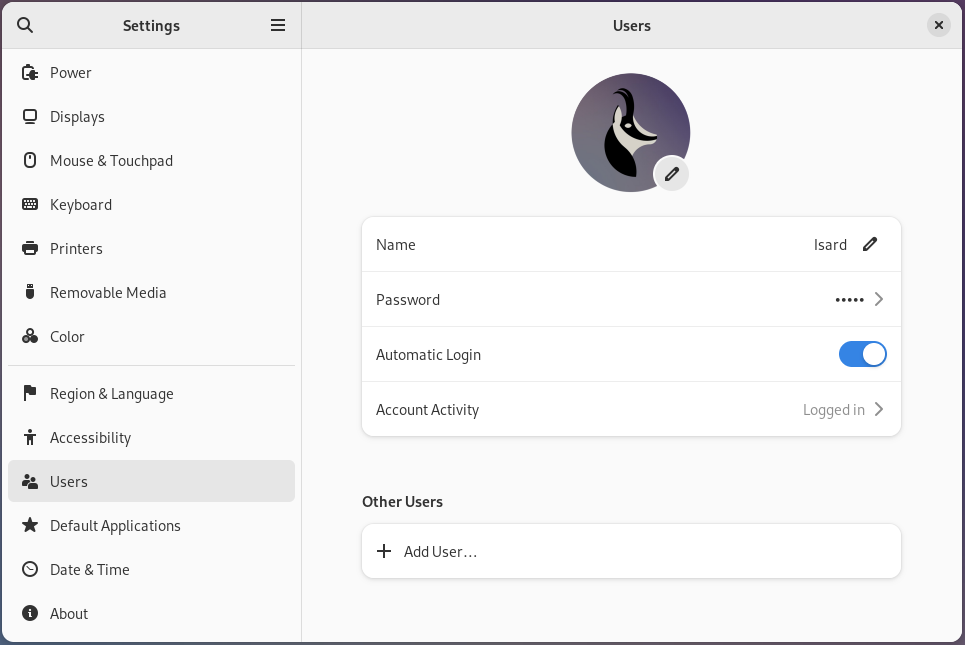
Task: Disable the Automatic Login switch
Action: pyautogui.click(x=862, y=354)
